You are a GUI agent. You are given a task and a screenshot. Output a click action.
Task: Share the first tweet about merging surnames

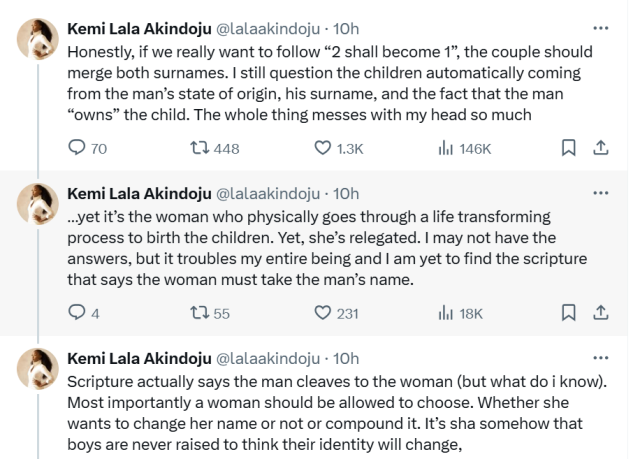601,148
